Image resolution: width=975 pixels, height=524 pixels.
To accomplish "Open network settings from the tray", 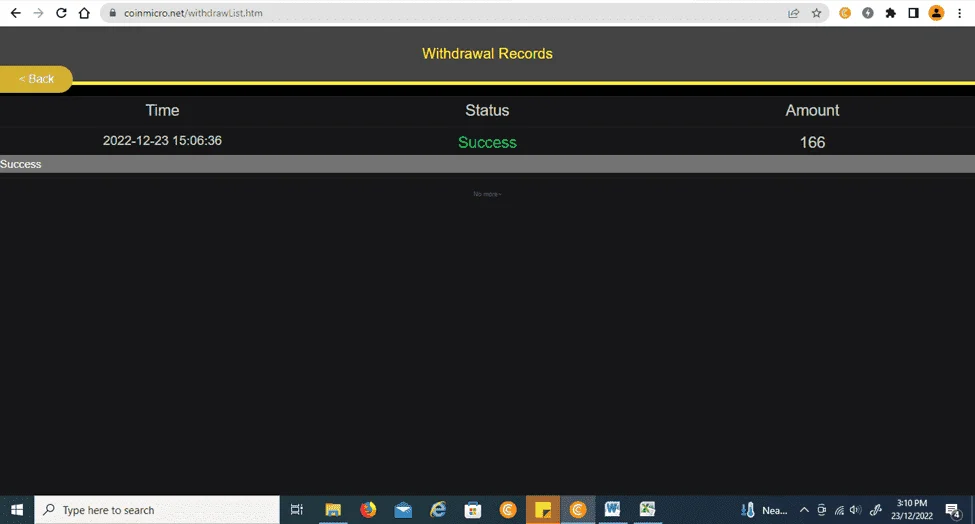I will [839, 510].
